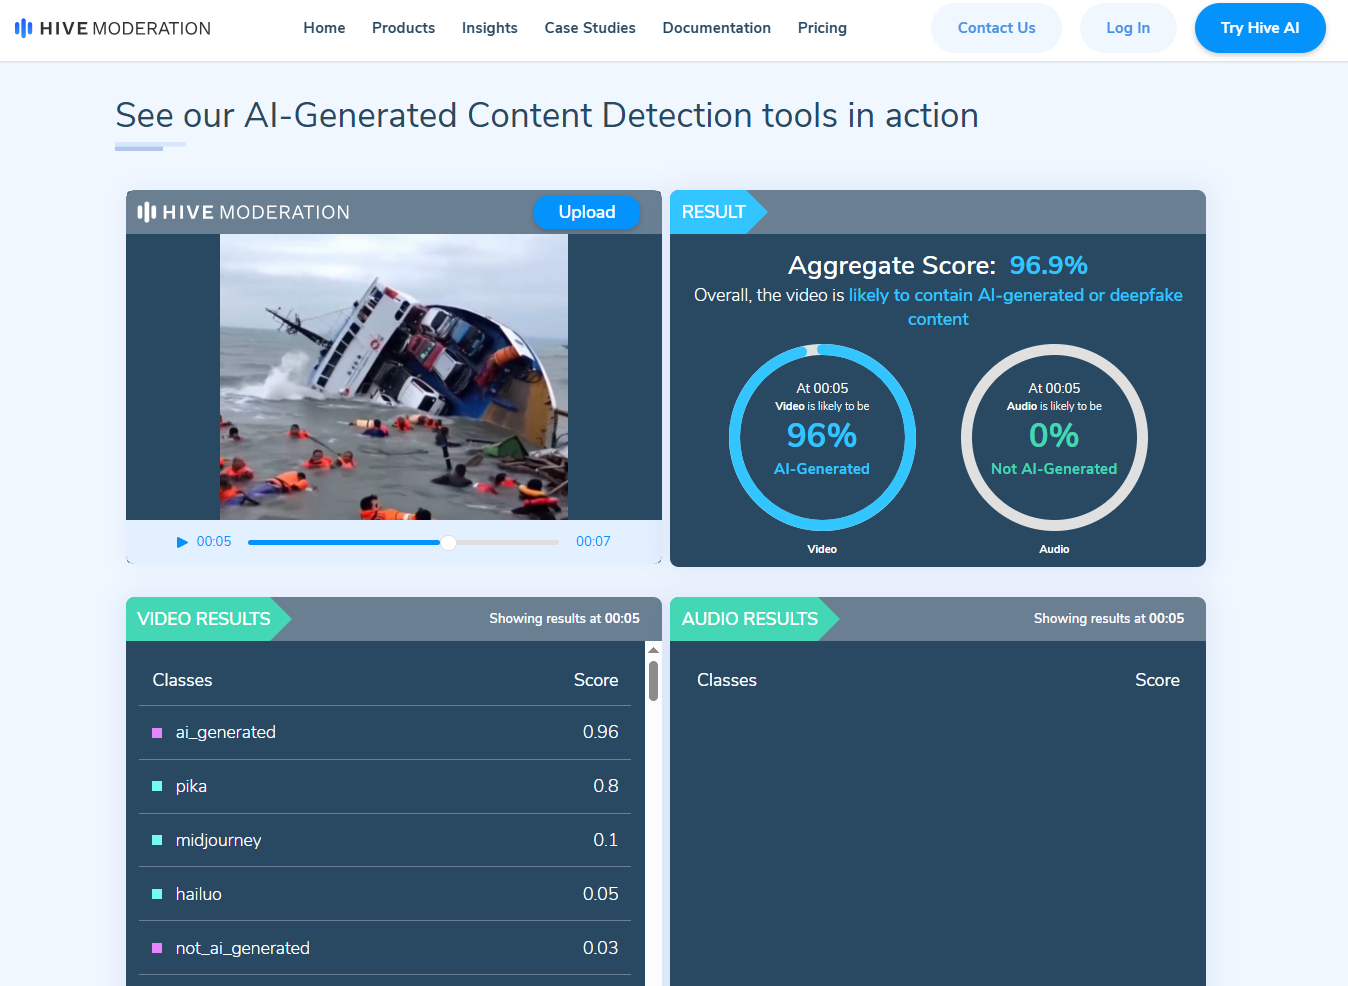
Task: Click Score header in Audio Results
Action: click(x=1157, y=680)
